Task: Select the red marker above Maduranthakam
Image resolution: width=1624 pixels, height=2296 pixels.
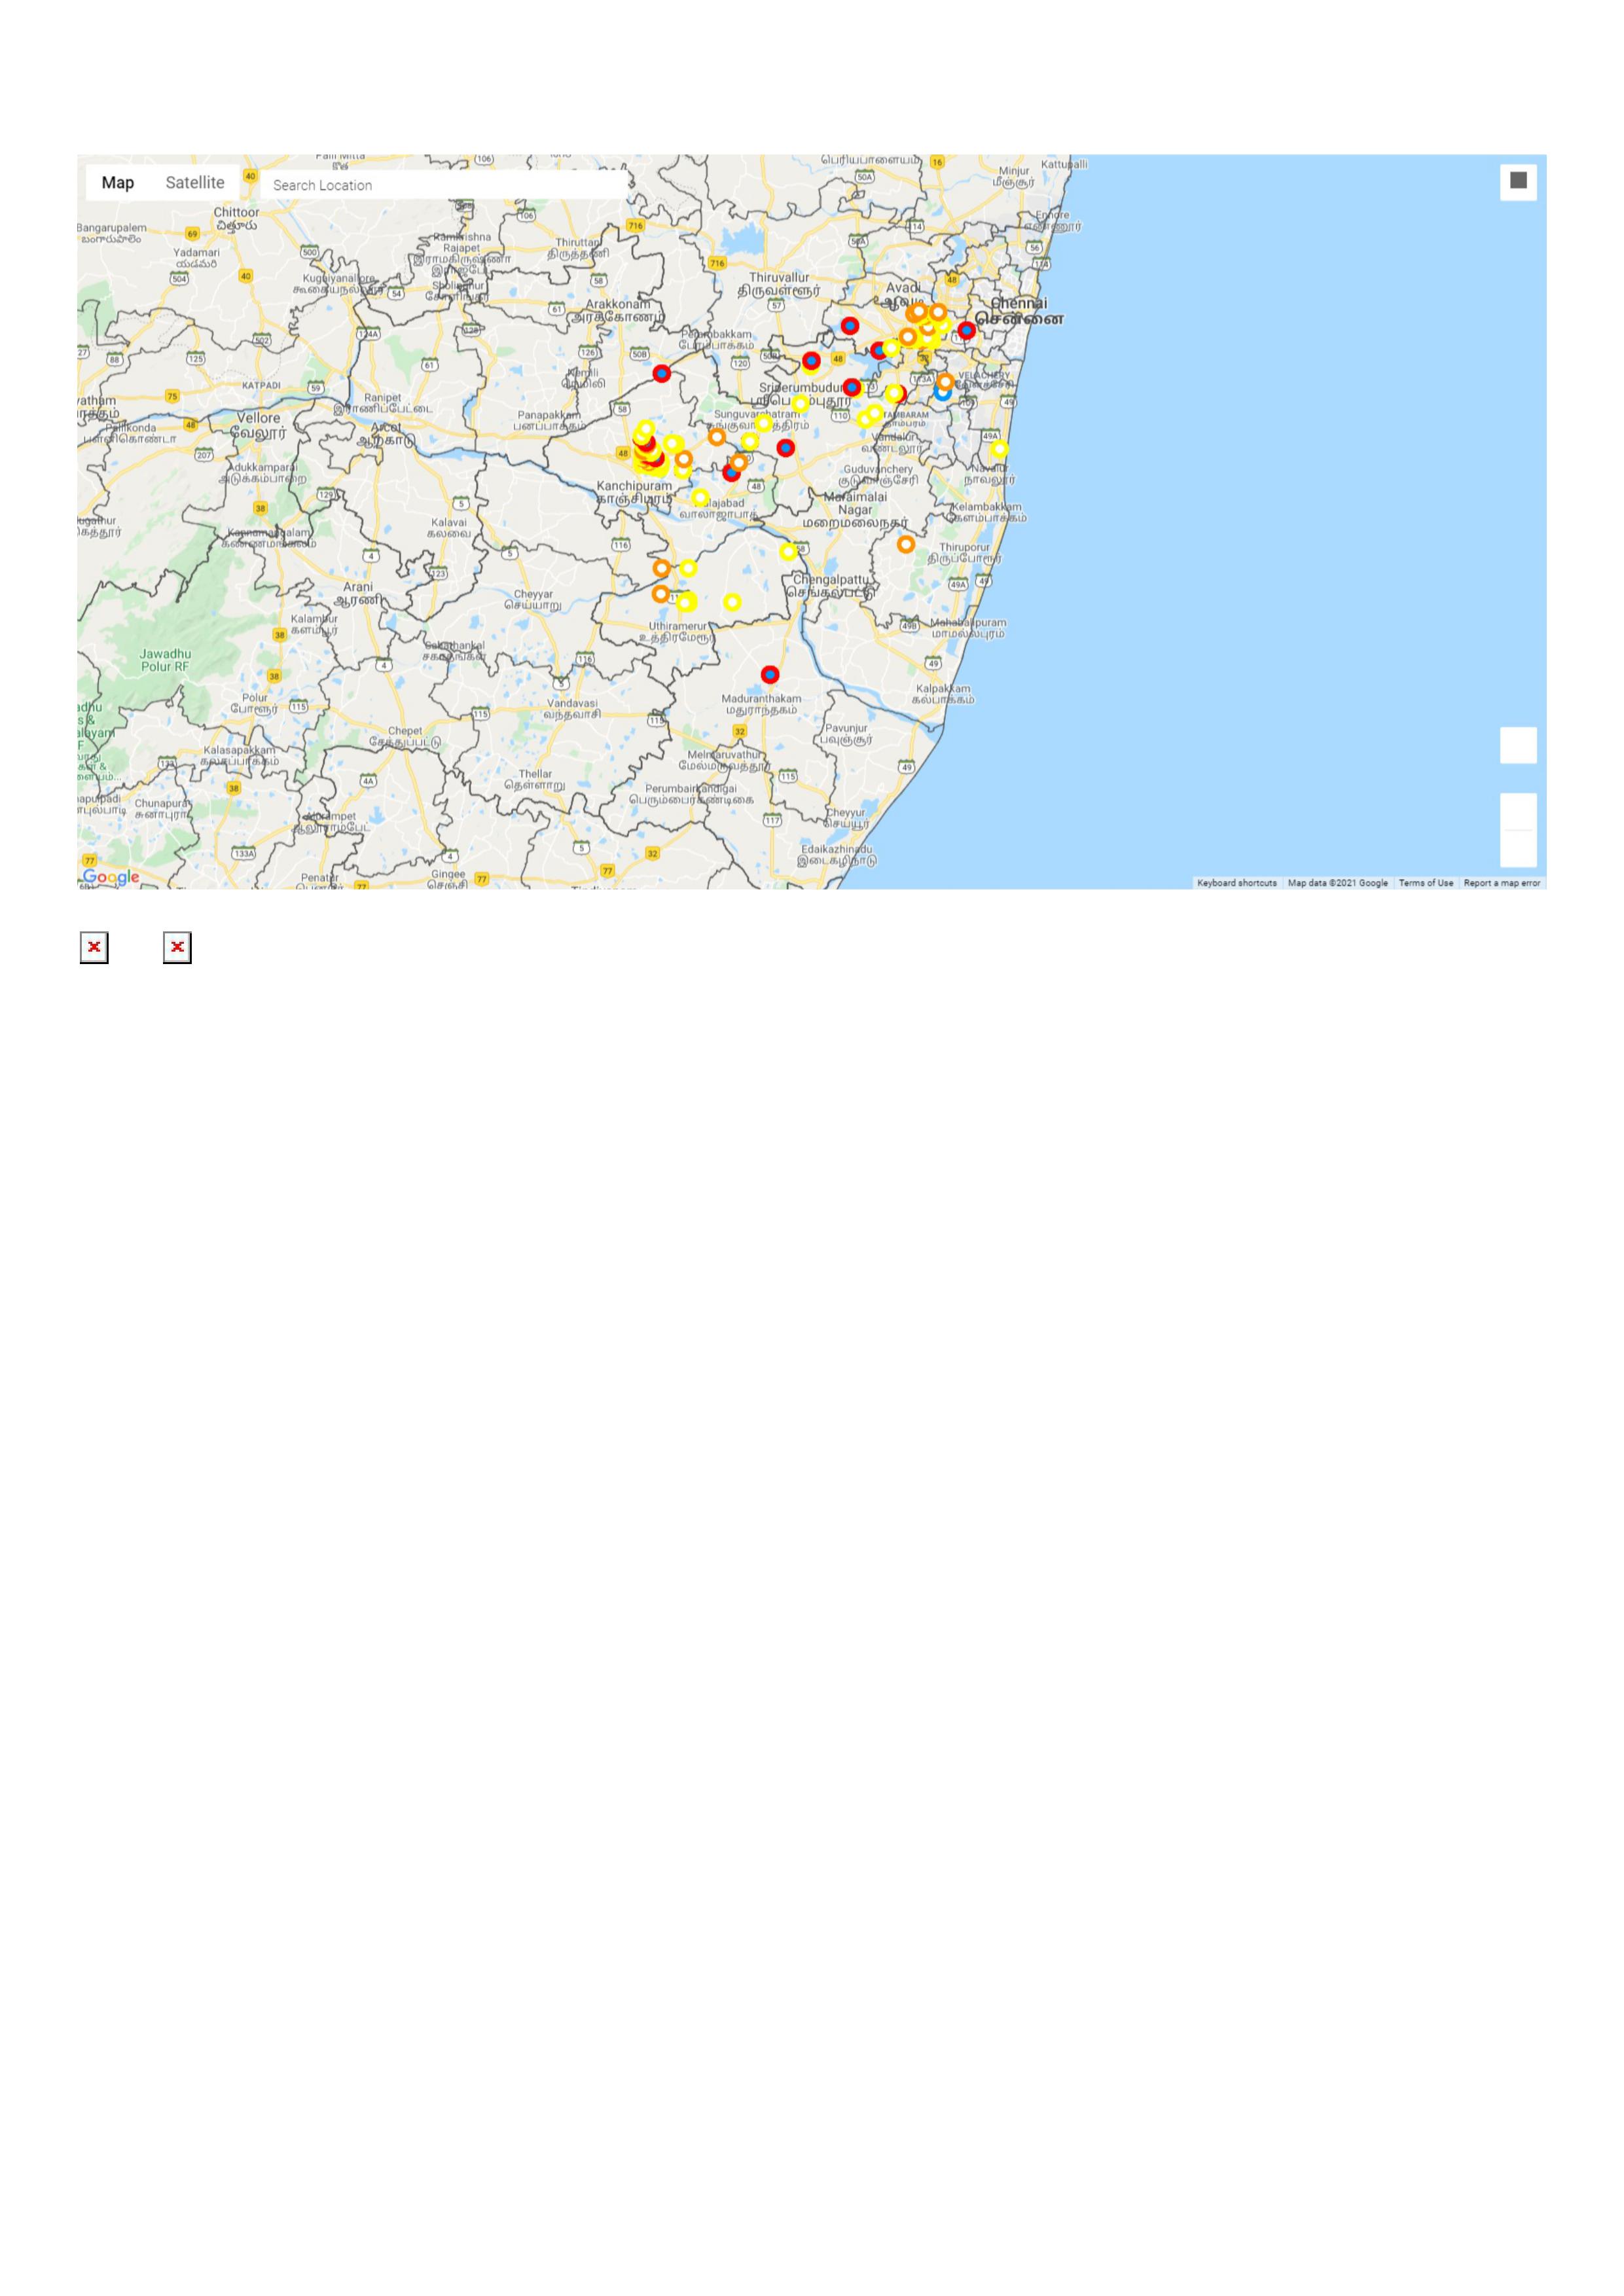Action: pos(769,675)
